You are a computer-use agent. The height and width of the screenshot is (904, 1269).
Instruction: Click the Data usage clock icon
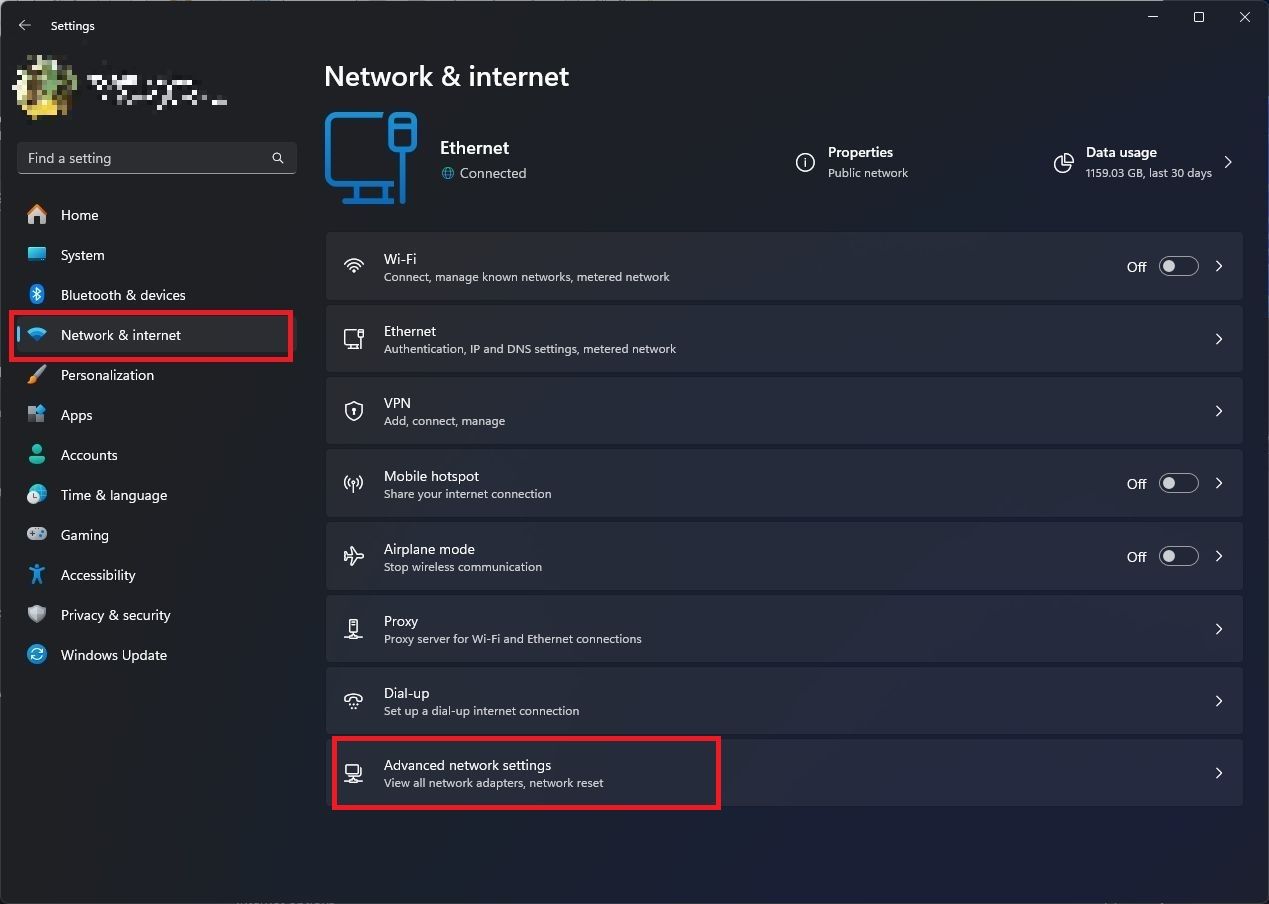1063,163
